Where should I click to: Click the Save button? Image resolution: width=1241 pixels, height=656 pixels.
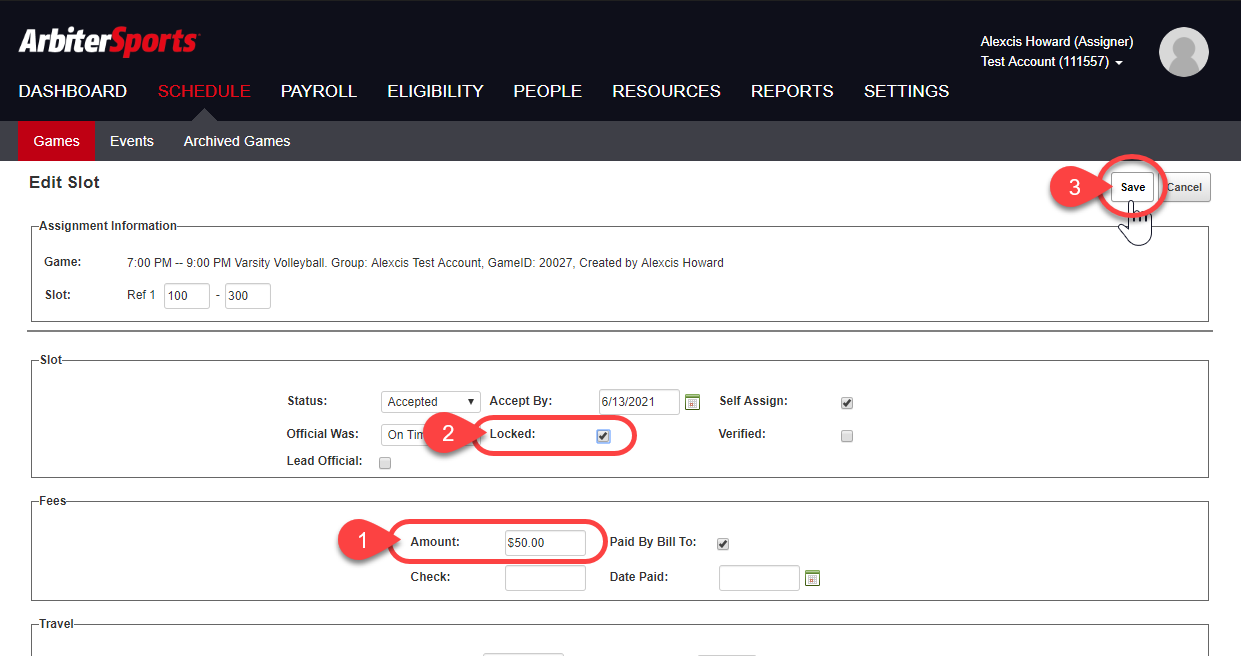[1132, 187]
